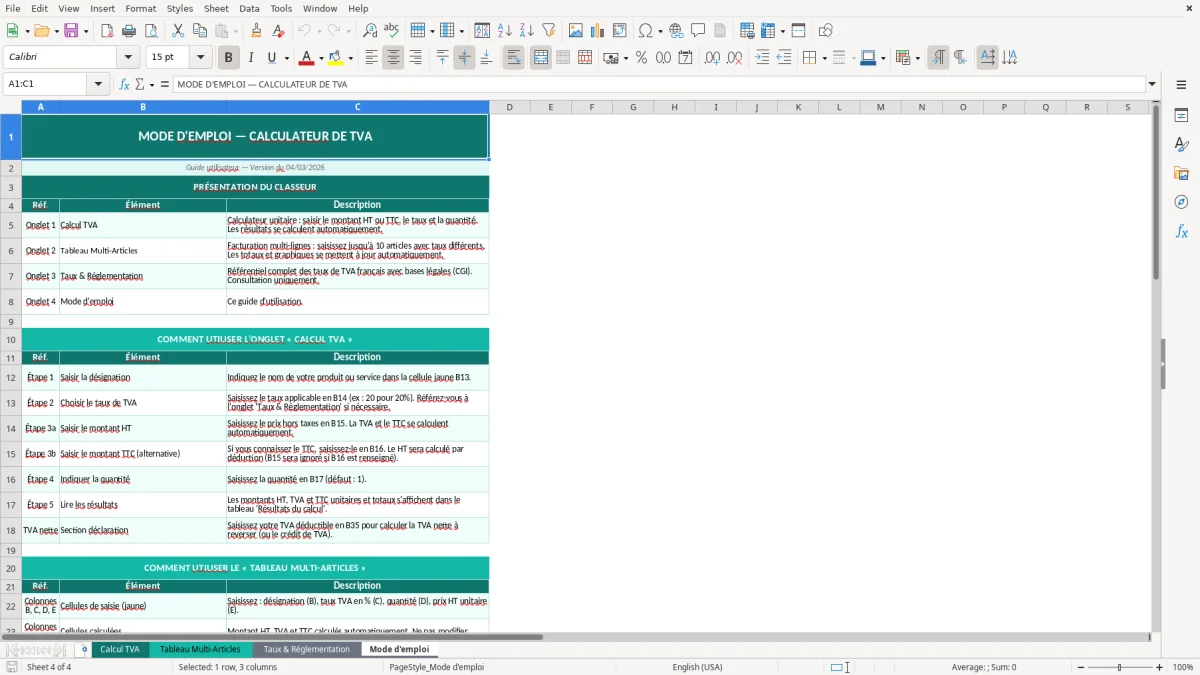Viewport: 1200px width, 675px height.
Task: Open Find & Replace tool
Action: coord(370,31)
